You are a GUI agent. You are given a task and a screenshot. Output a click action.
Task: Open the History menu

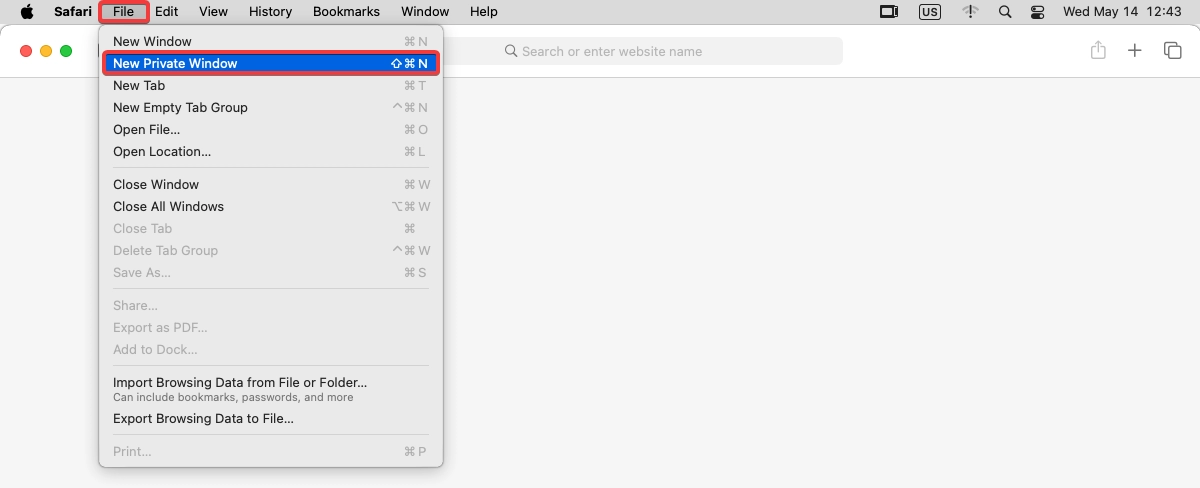tap(270, 12)
